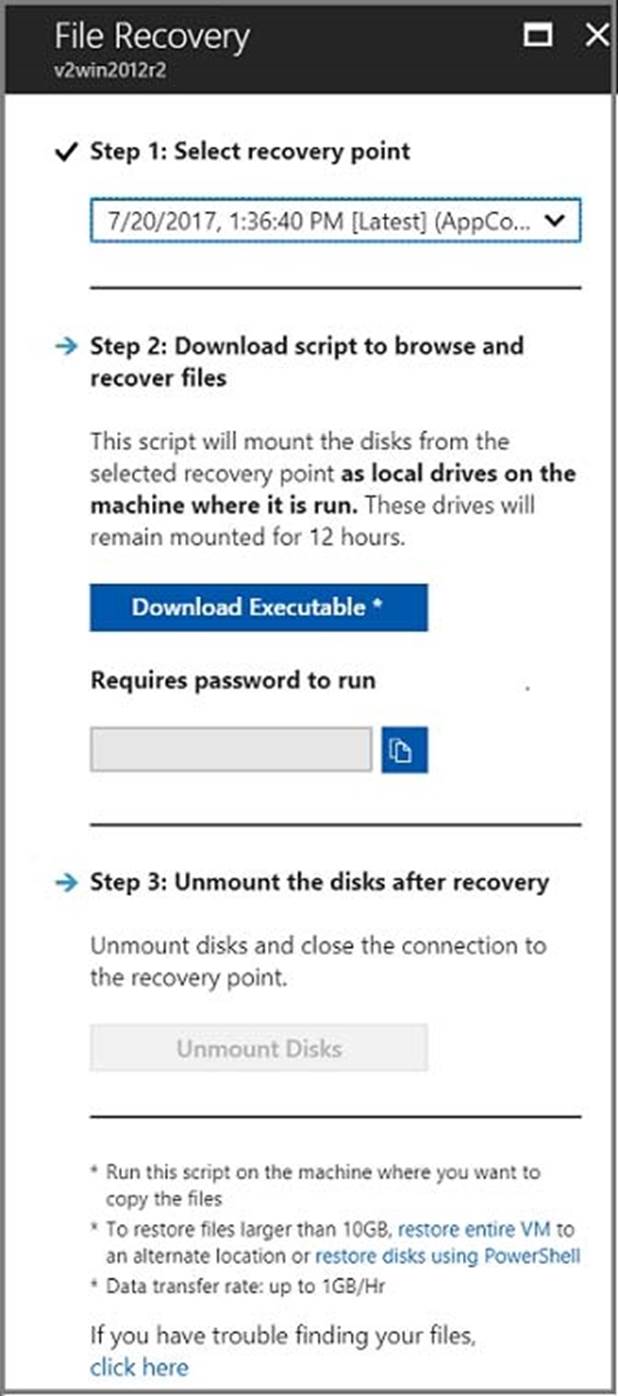This screenshot has height=1396, width=618.
Task: Follow the restore disks using PowerShell link
Action: [x=447, y=1256]
